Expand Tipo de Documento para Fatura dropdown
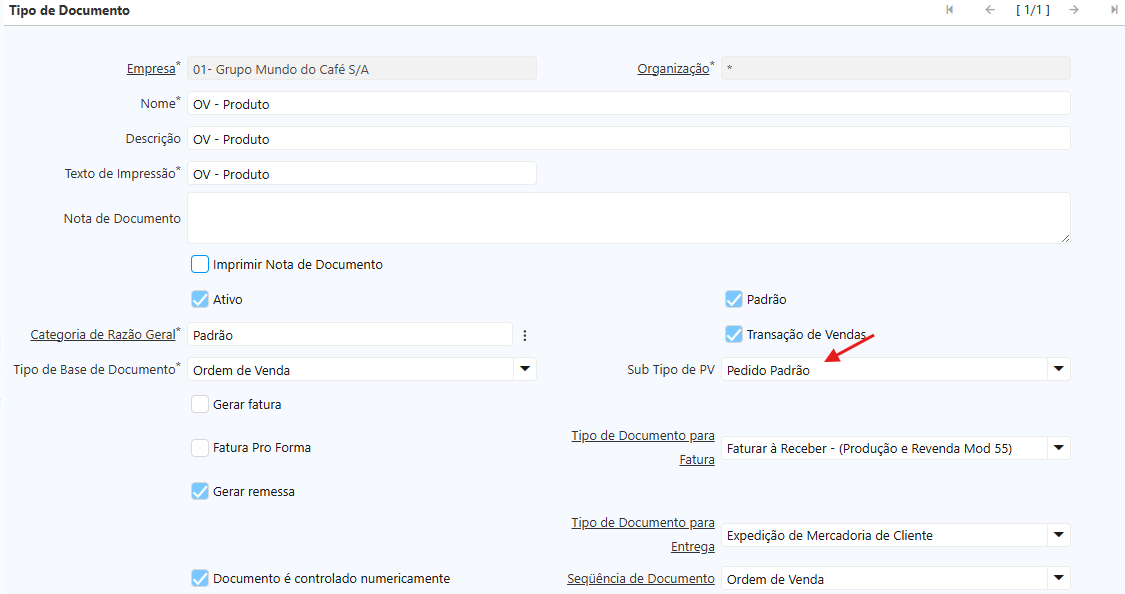 tap(1058, 448)
